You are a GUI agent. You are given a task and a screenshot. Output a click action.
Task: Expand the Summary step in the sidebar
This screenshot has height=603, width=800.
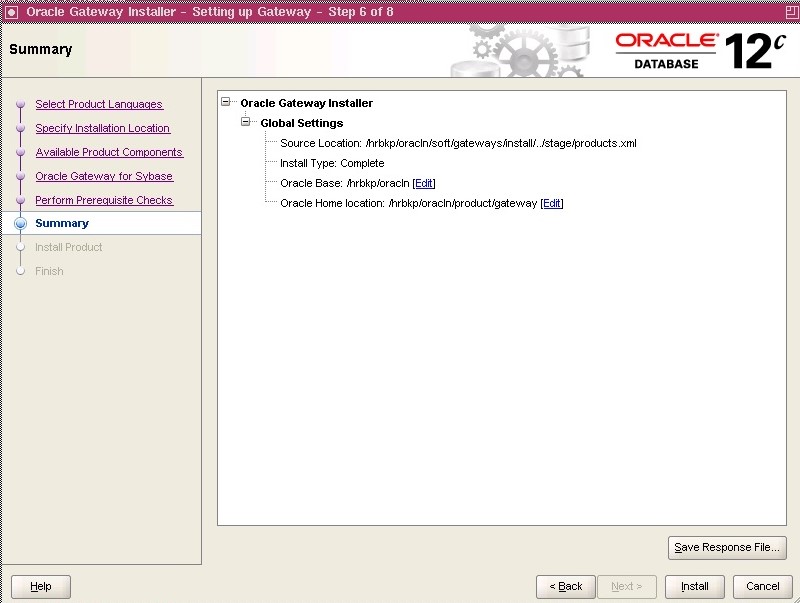(x=62, y=224)
